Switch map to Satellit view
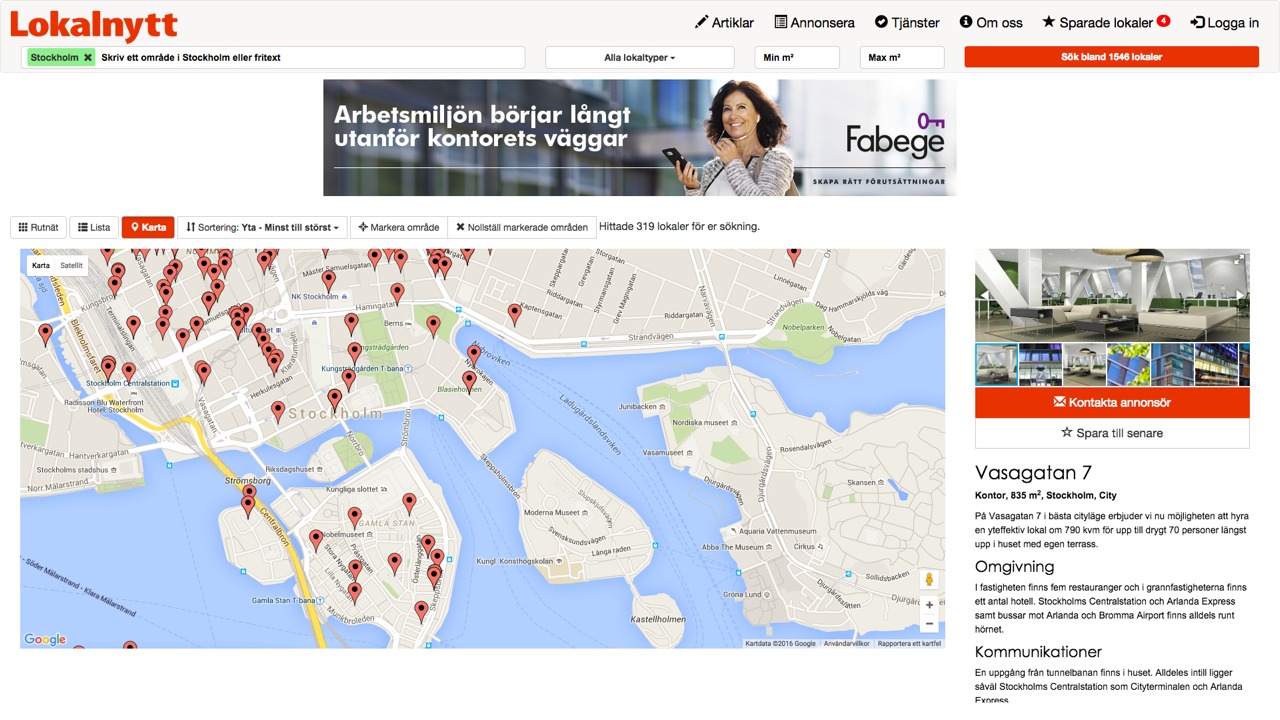This screenshot has height=720, width=1280. pyautogui.click(x=71, y=266)
